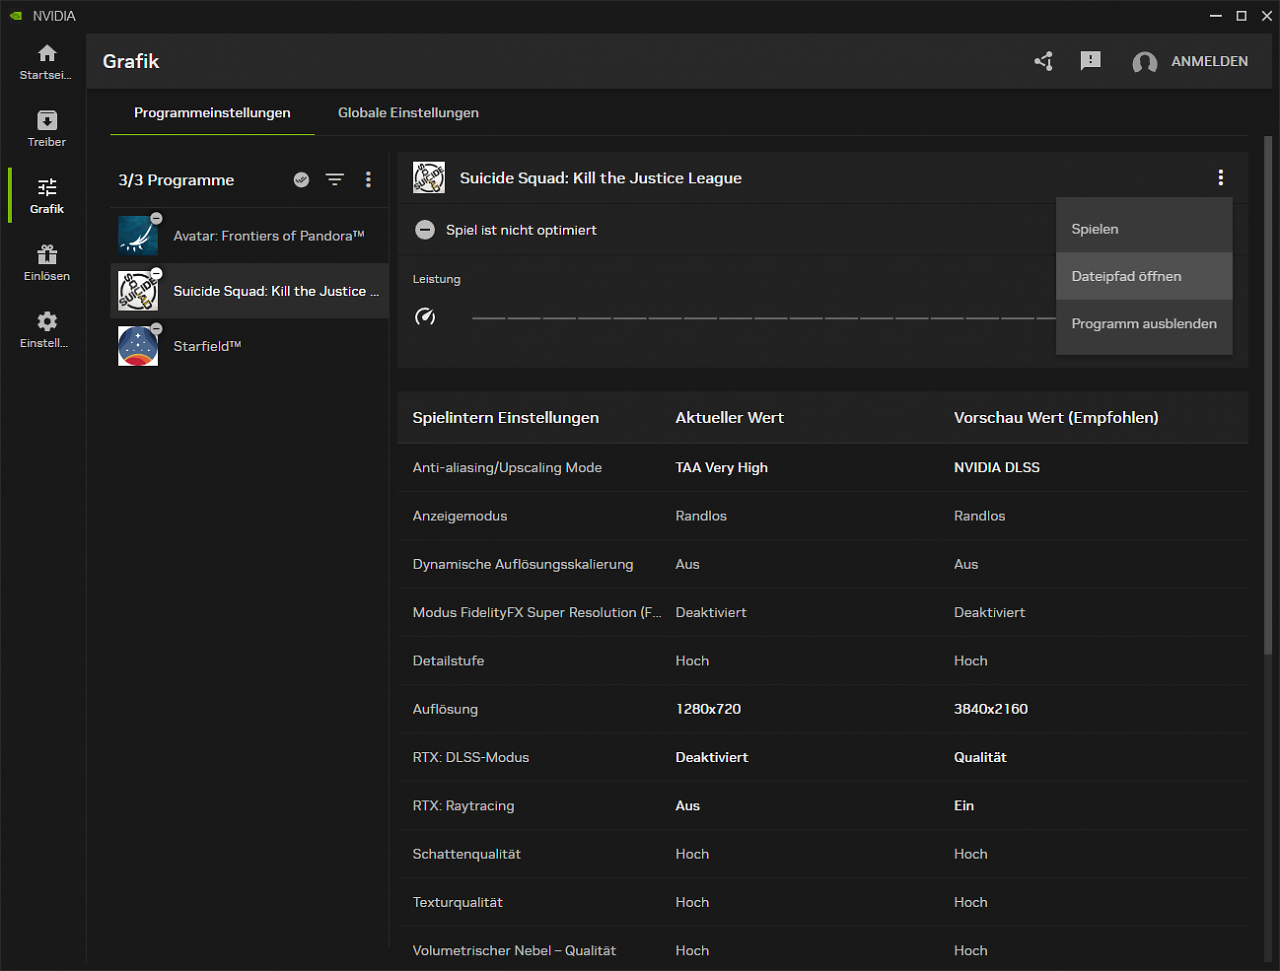Click 'Modus FidelityFX Super Resolution' label
Viewport: 1280px width, 971px height.
tap(537, 612)
